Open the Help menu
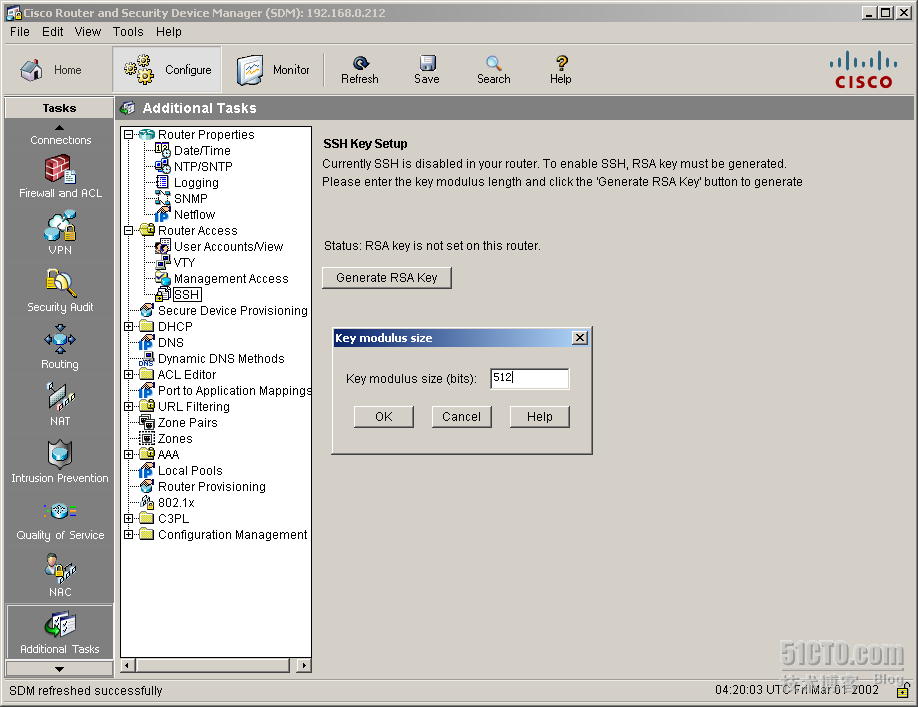Viewport: 918px width, 707px height. coord(169,32)
